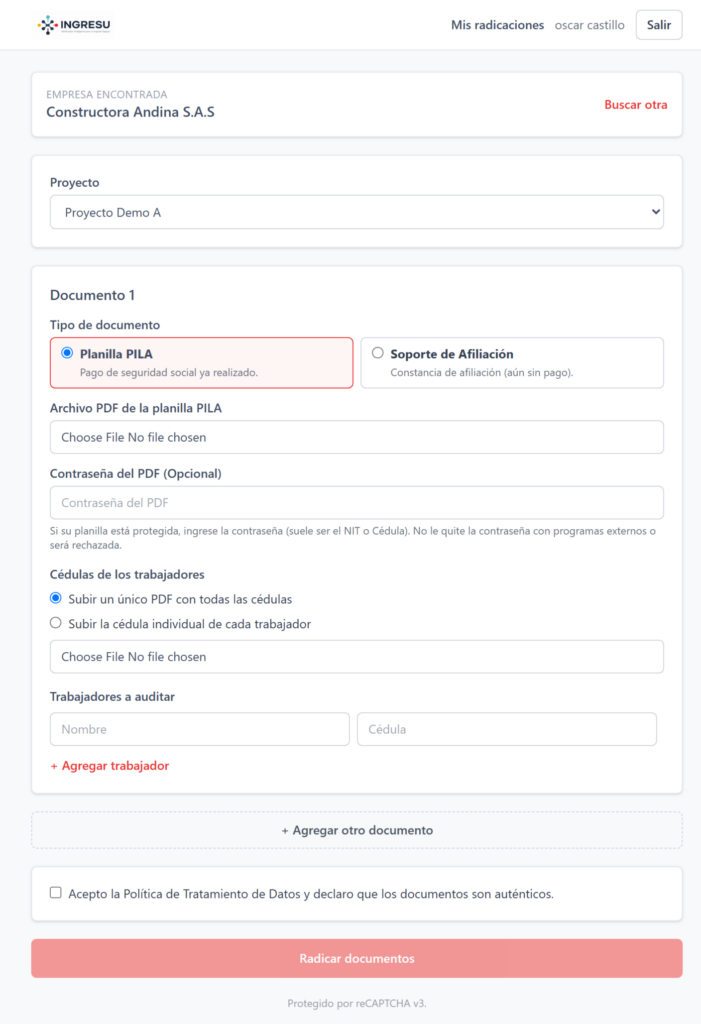
Task: Click the INGRESU logo
Action: pos(74,25)
